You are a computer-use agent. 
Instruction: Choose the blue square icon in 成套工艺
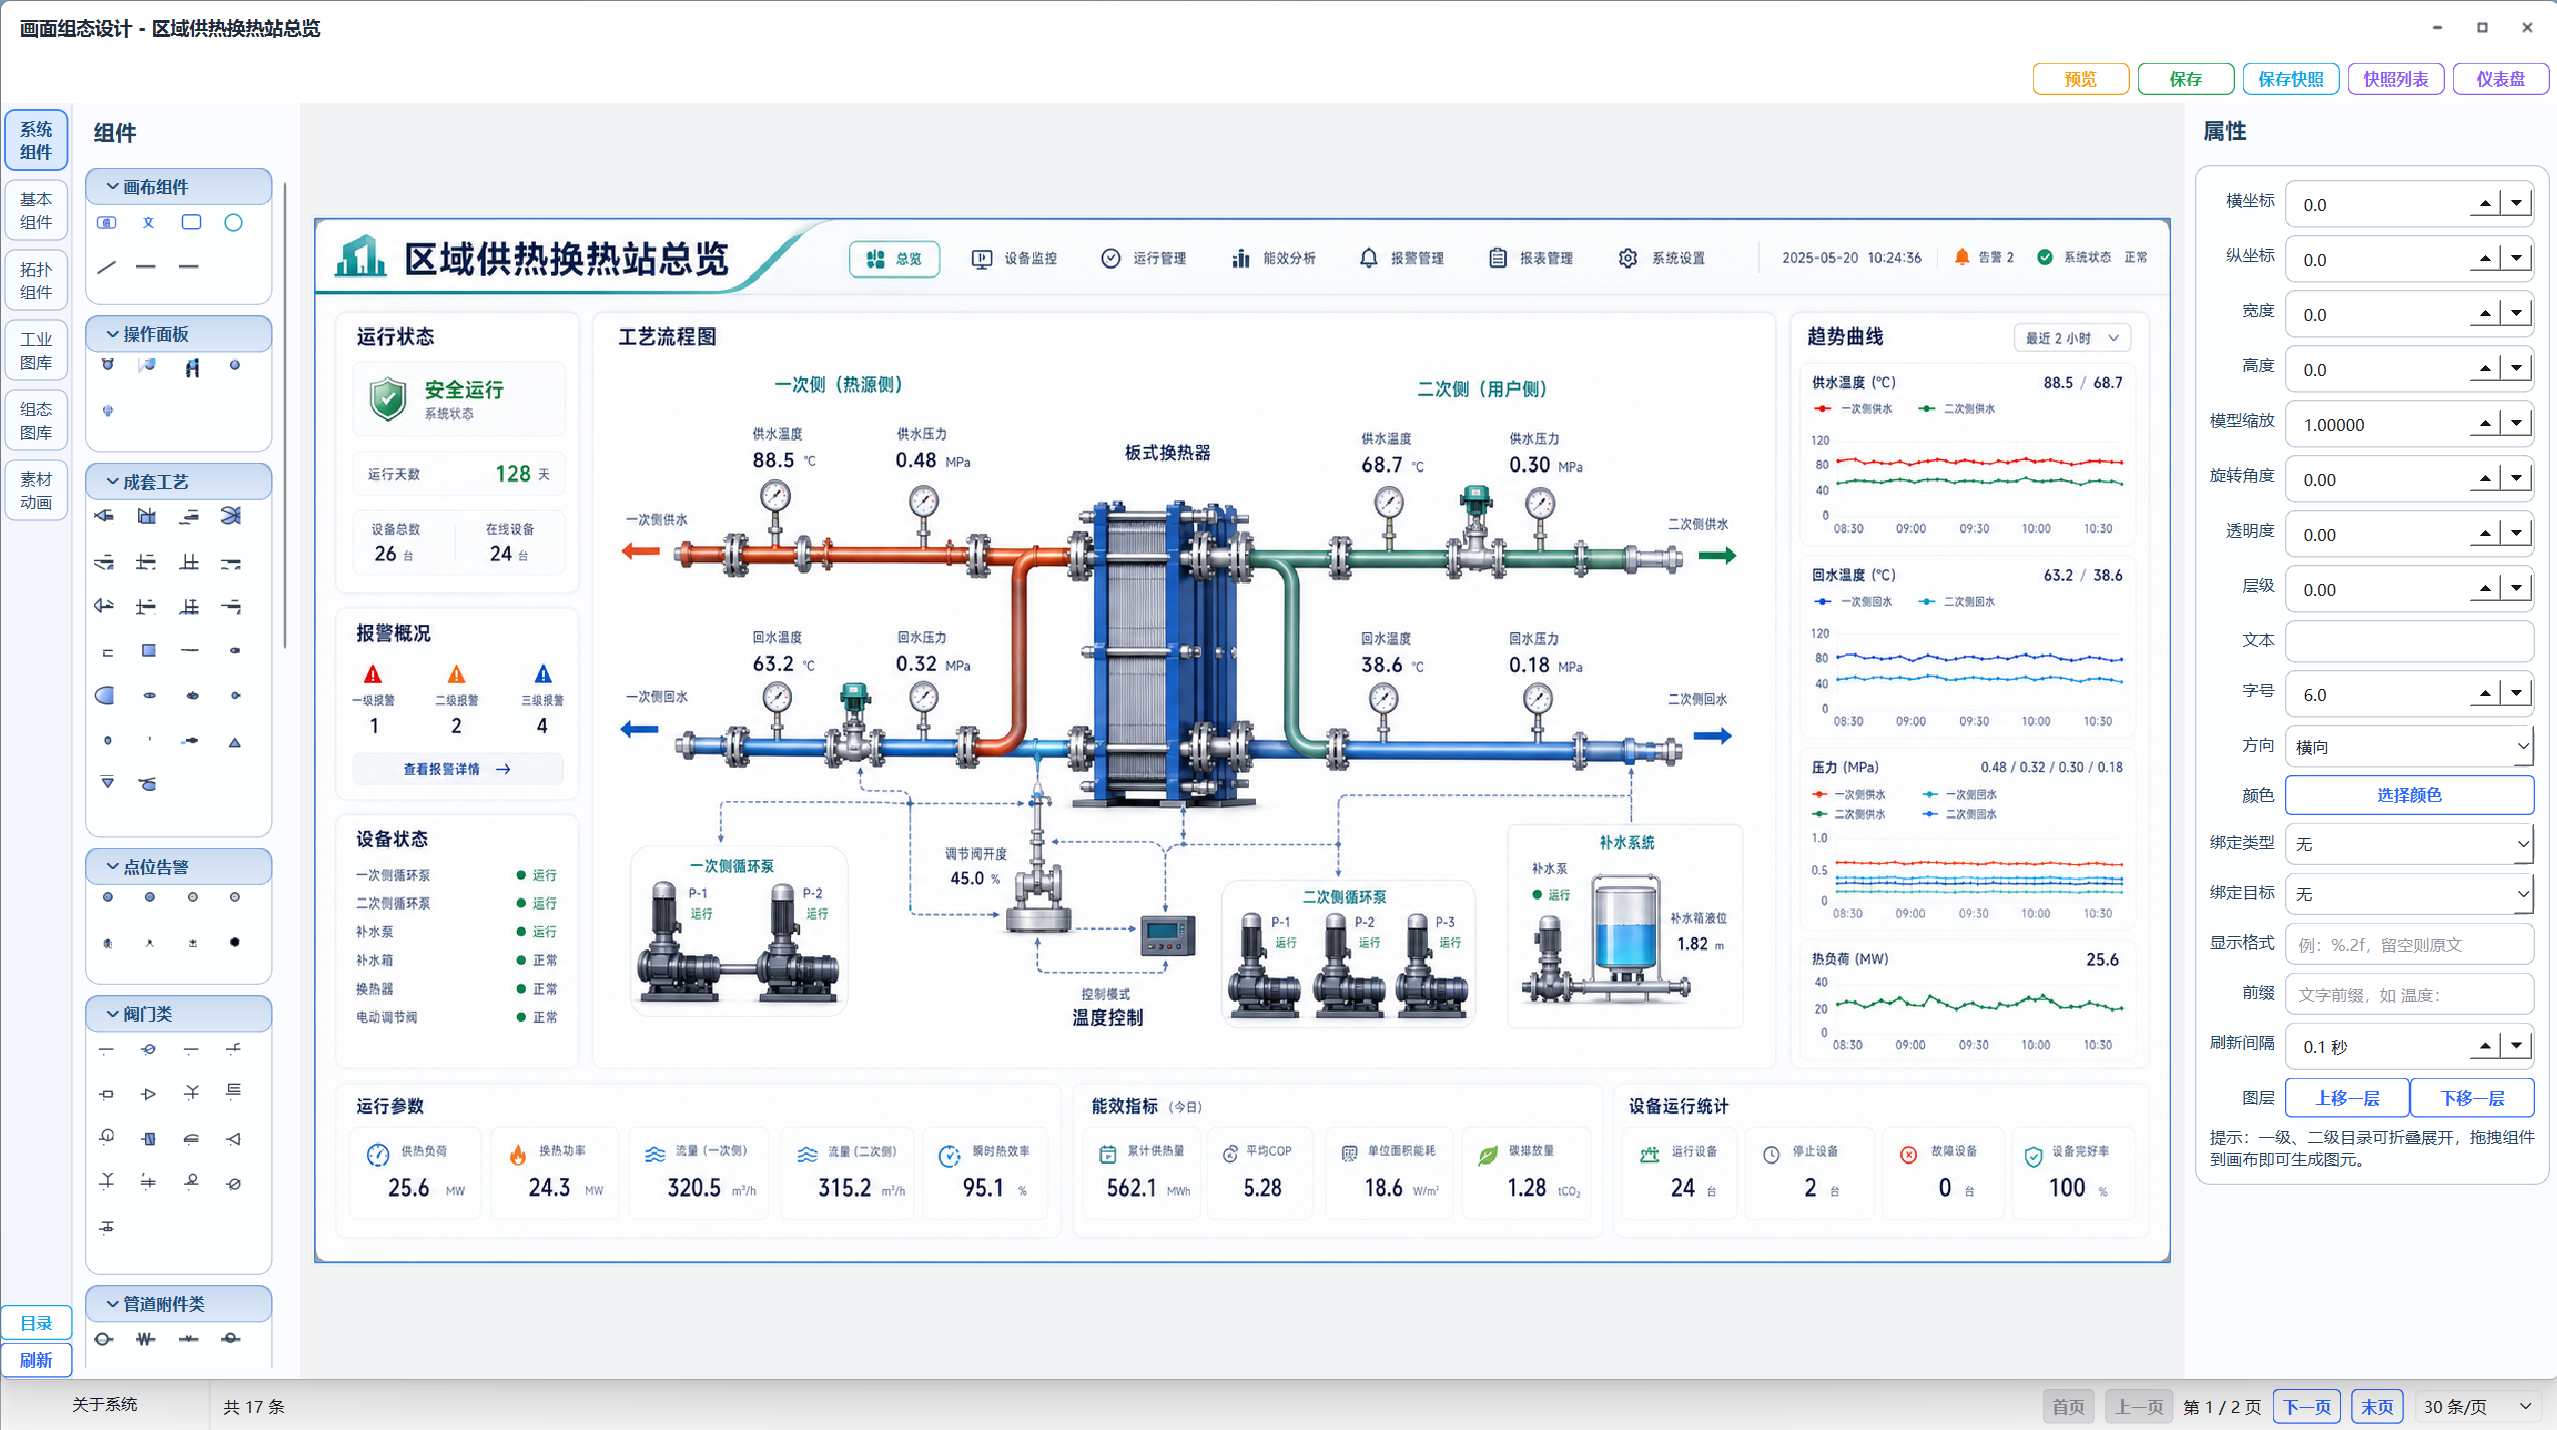[148, 651]
